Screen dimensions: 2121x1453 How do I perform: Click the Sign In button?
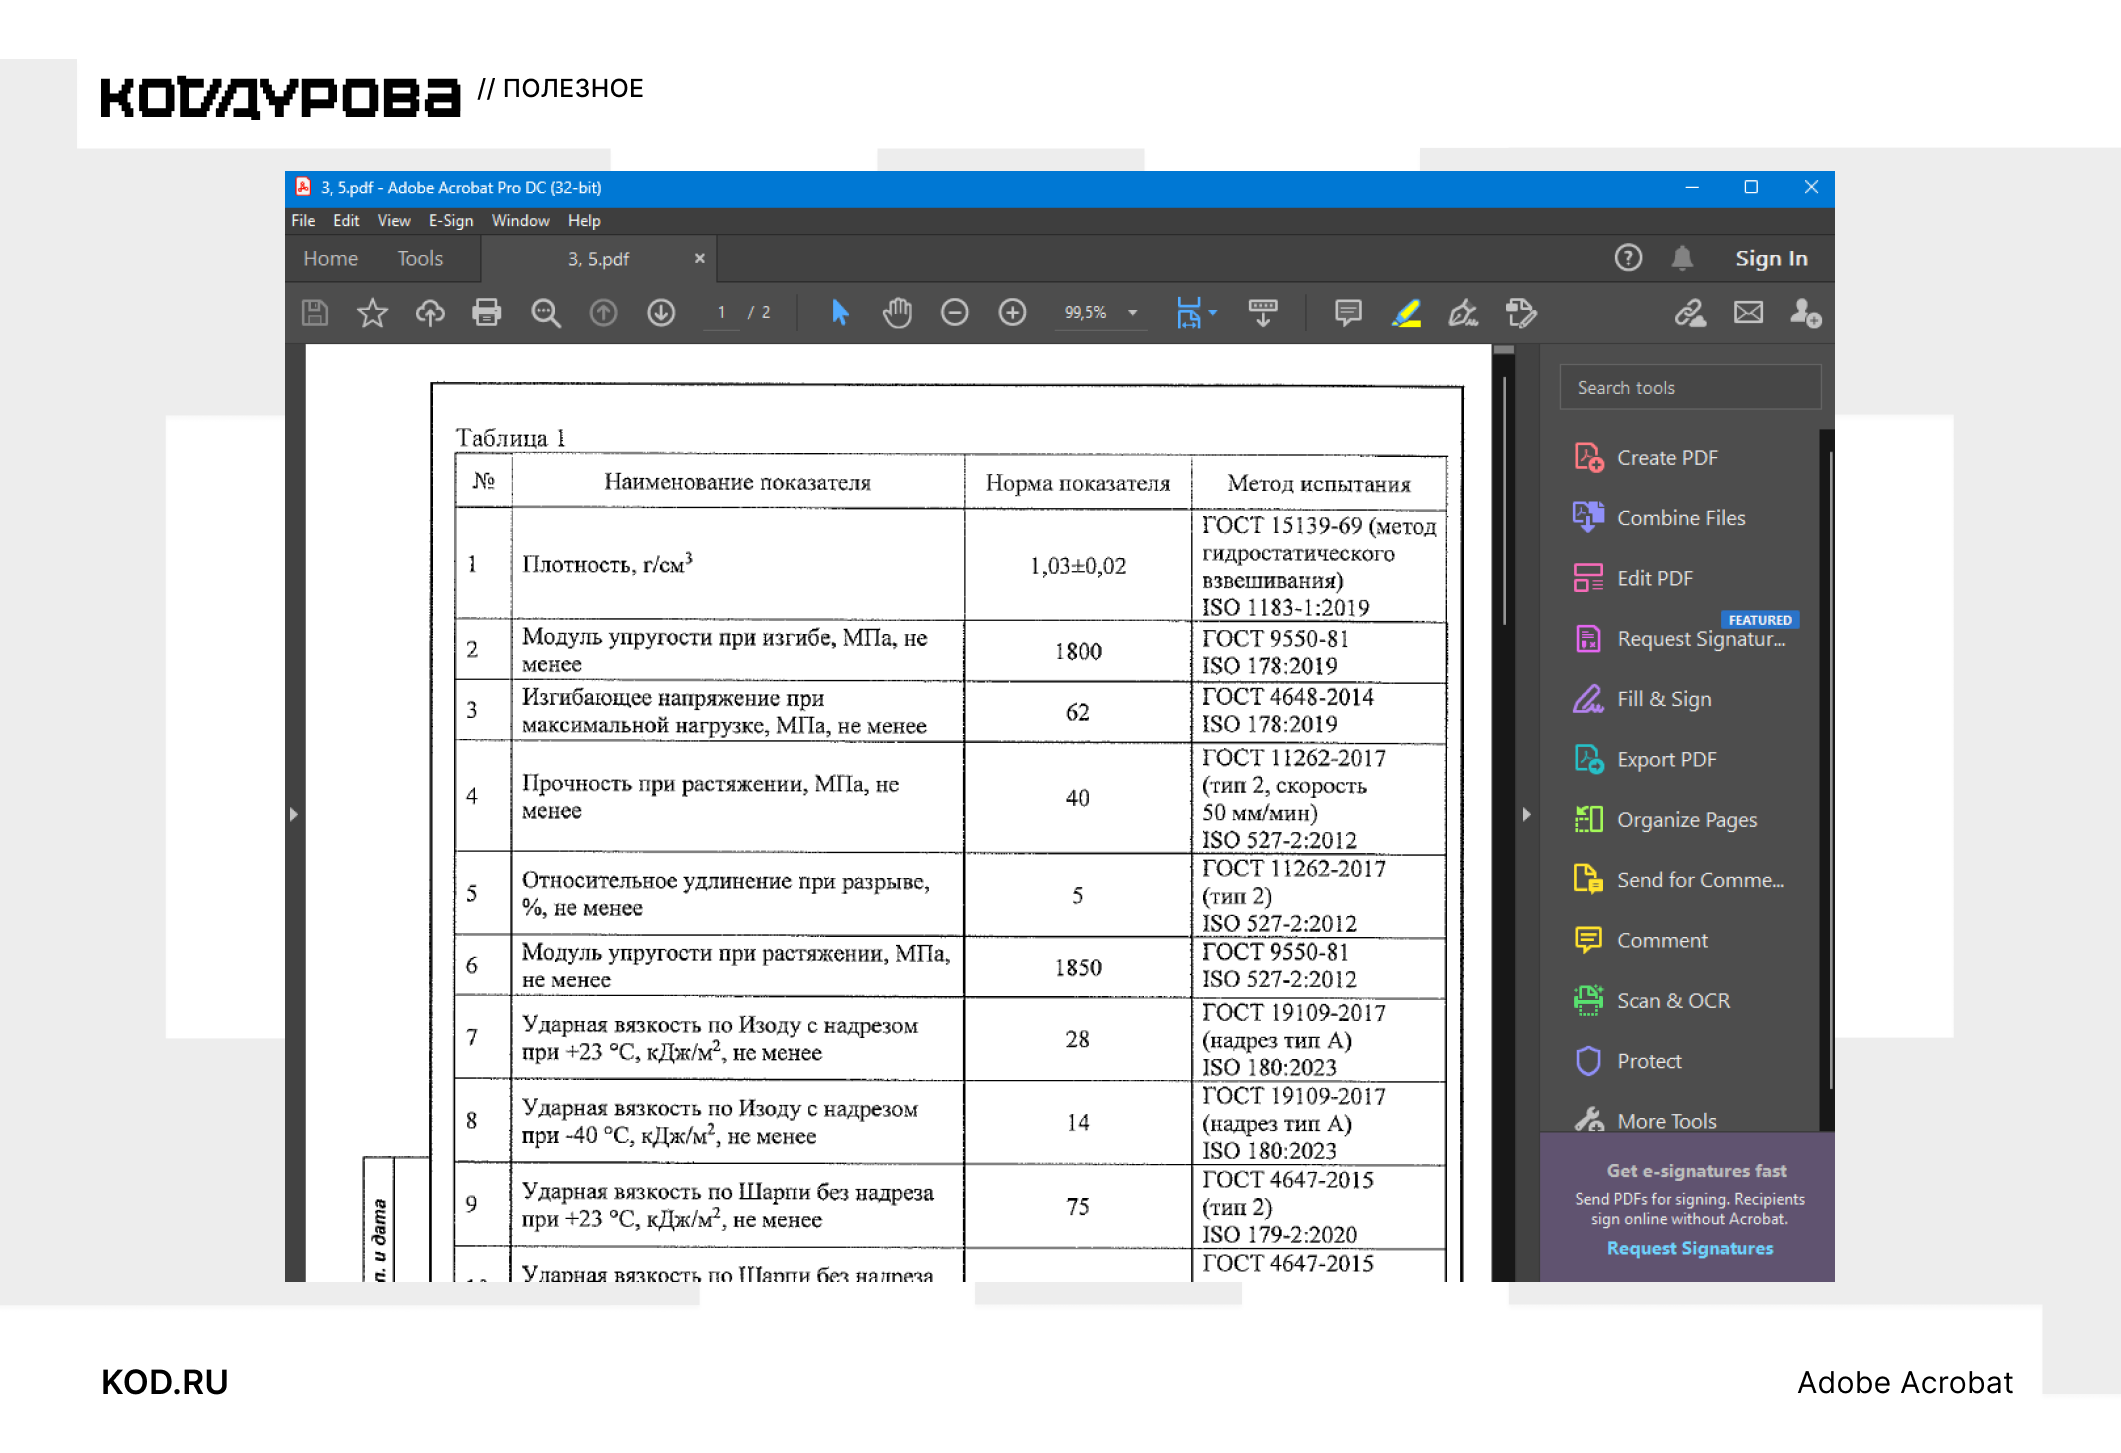coord(1771,259)
